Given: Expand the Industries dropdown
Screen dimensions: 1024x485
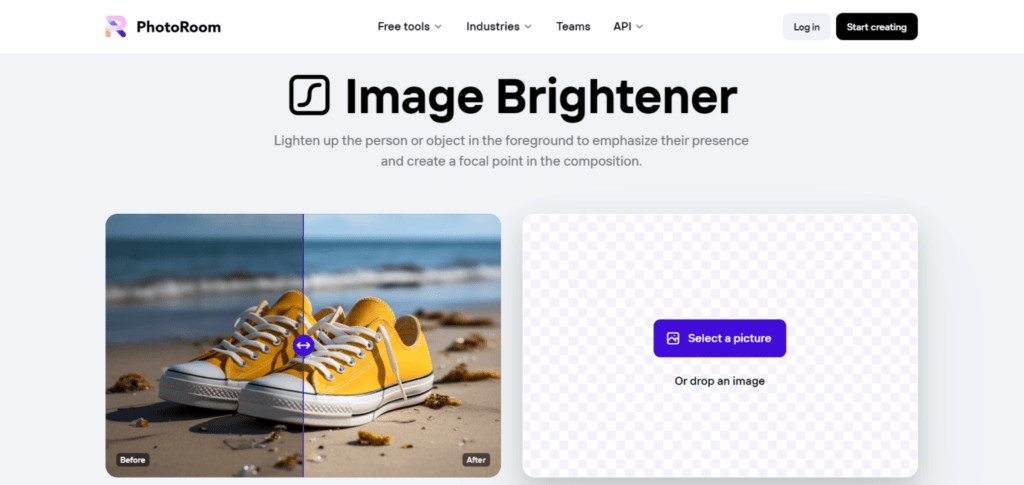Looking at the screenshot, I should click(x=492, y=27).
